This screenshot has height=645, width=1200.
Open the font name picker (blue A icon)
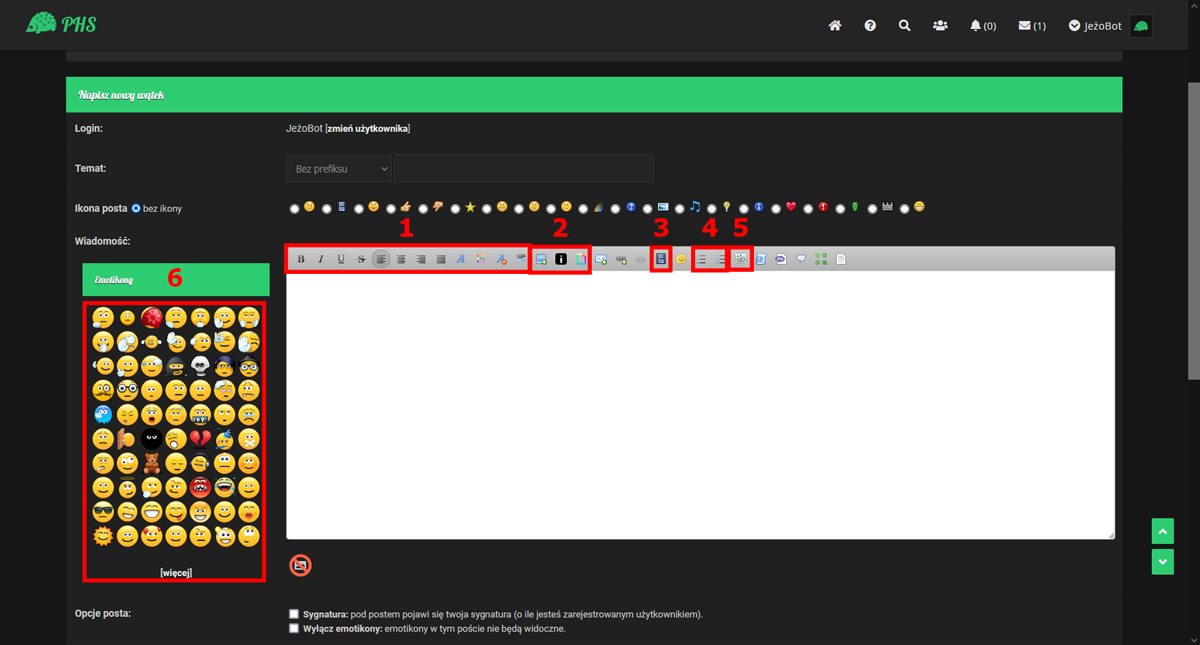point(461,259)
